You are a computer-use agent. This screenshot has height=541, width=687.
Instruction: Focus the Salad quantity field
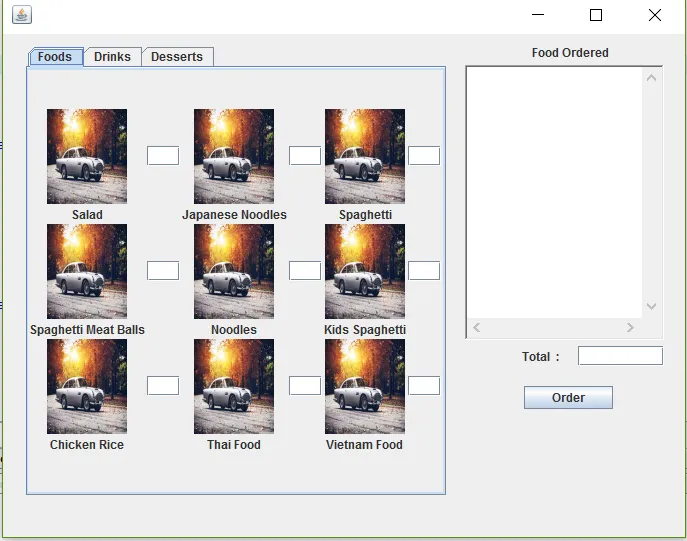(x=163, y=156)
